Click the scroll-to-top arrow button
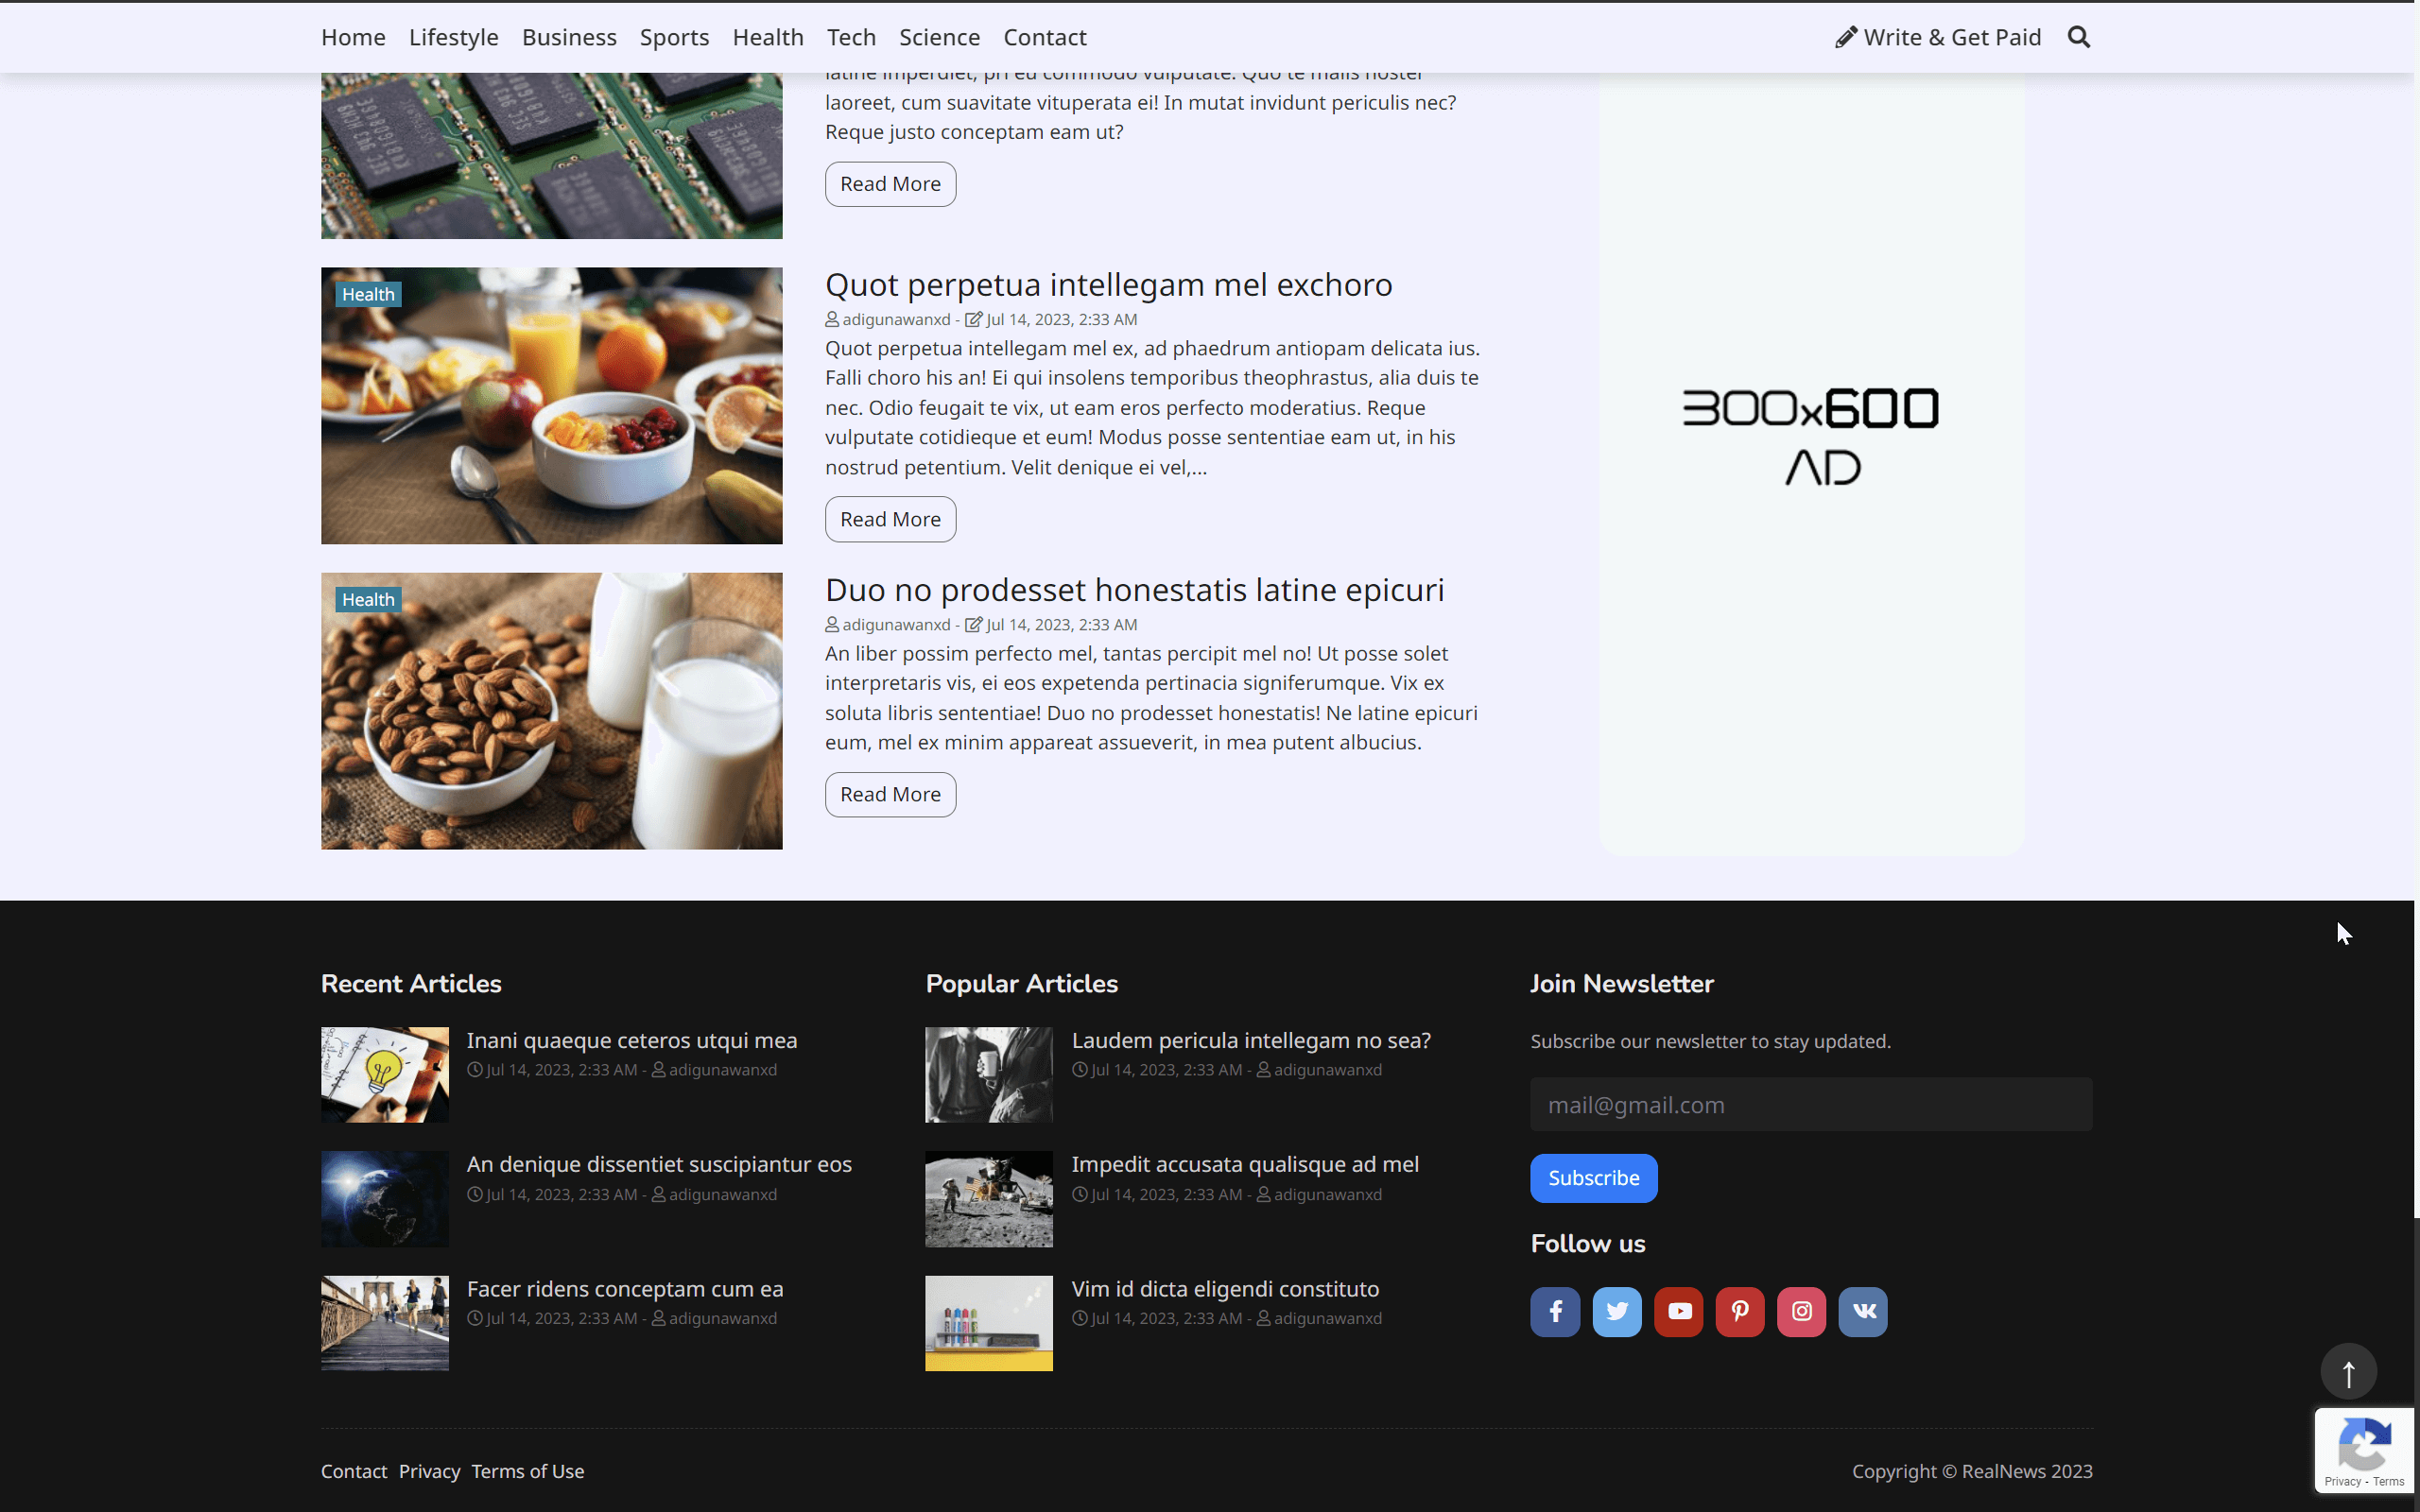This screenshot has width=2420, height=1512. point(2347,1371)
